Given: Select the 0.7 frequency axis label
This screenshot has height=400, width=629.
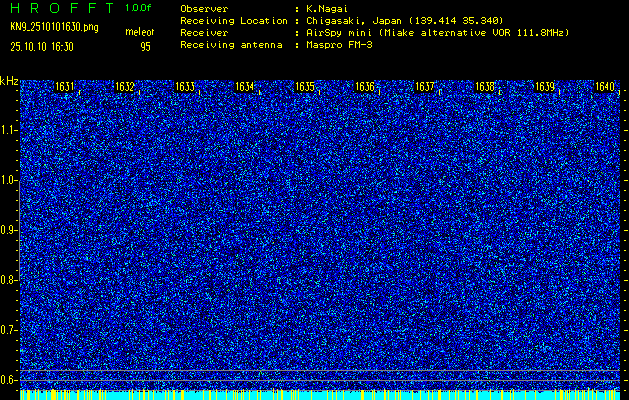Looking at the screenshot, I should coord(9,329).
